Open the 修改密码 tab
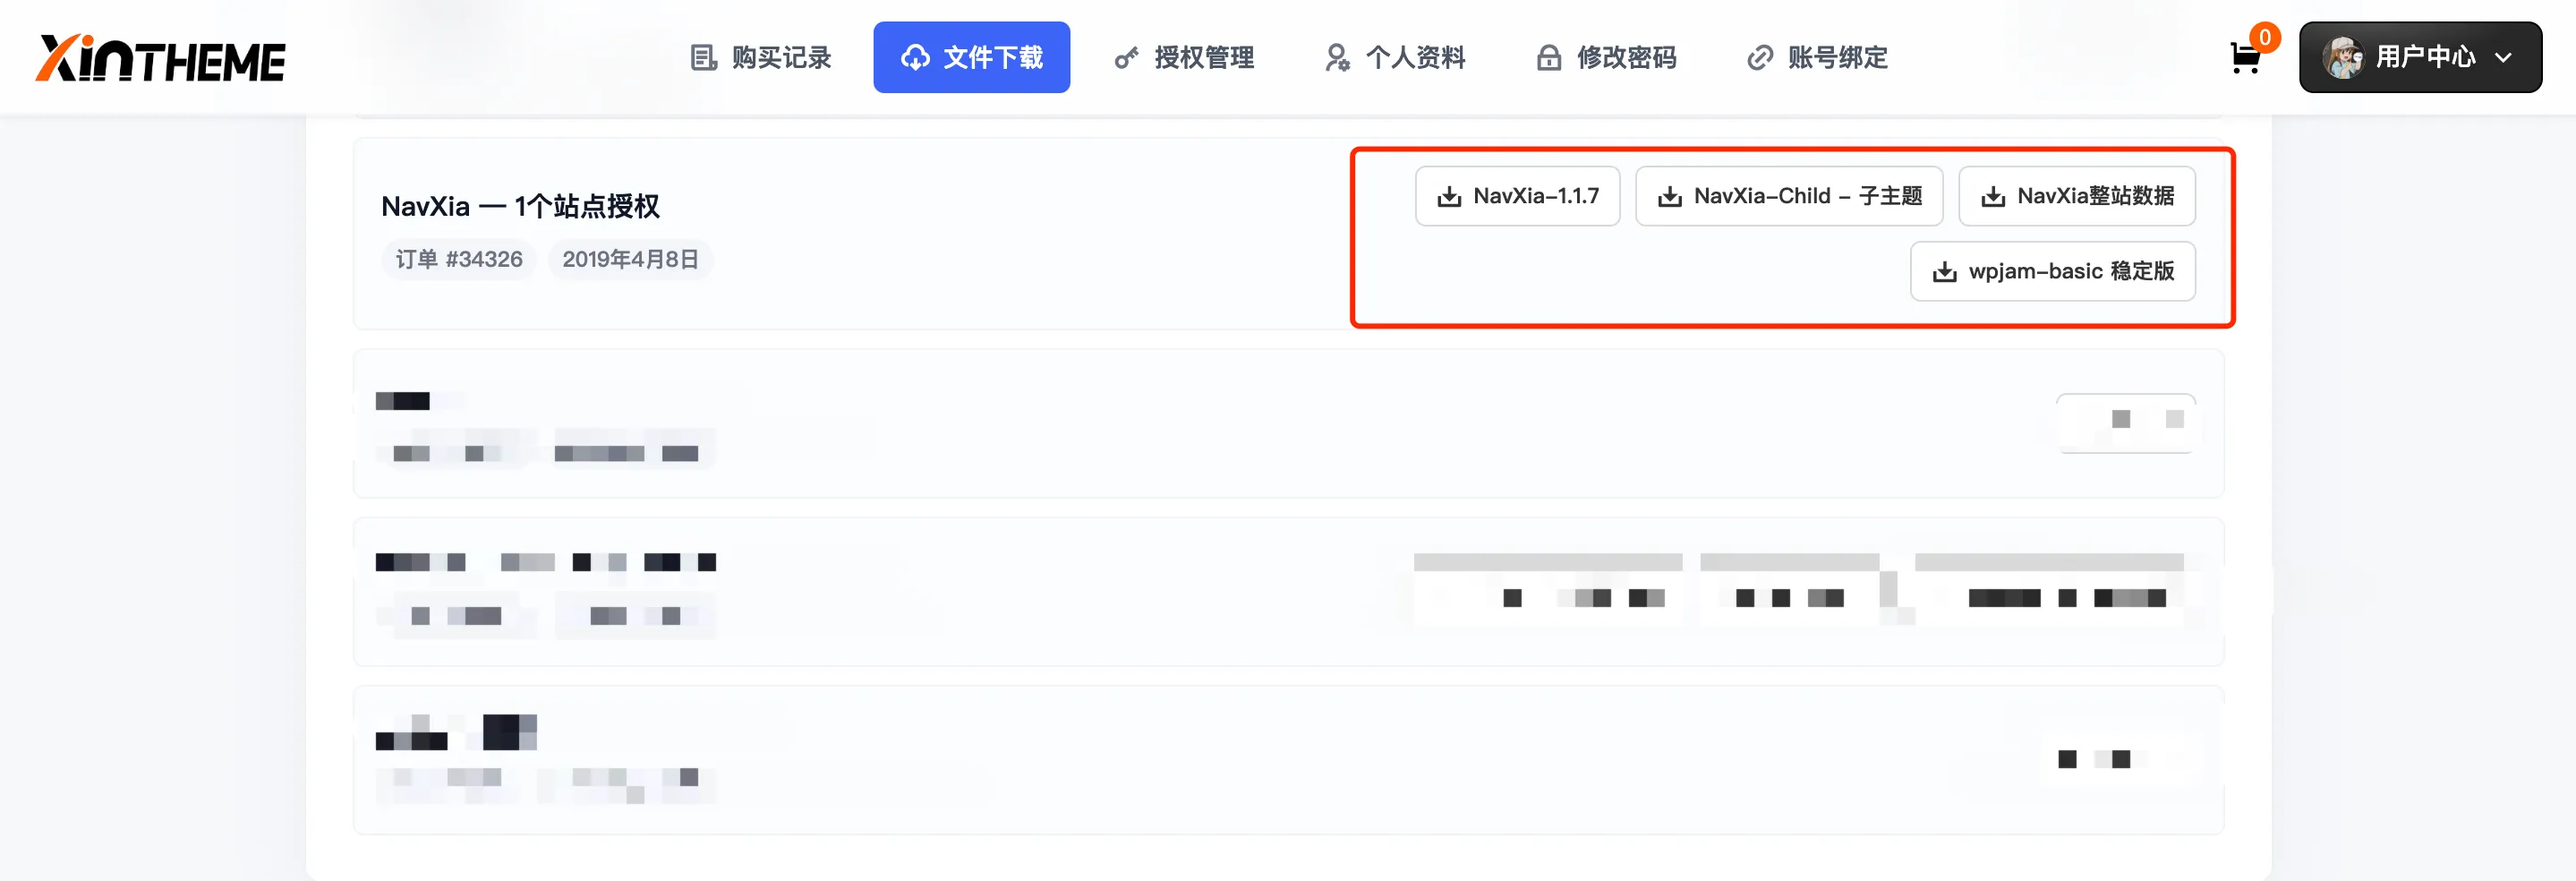2576x881 pixels. 1606,58
